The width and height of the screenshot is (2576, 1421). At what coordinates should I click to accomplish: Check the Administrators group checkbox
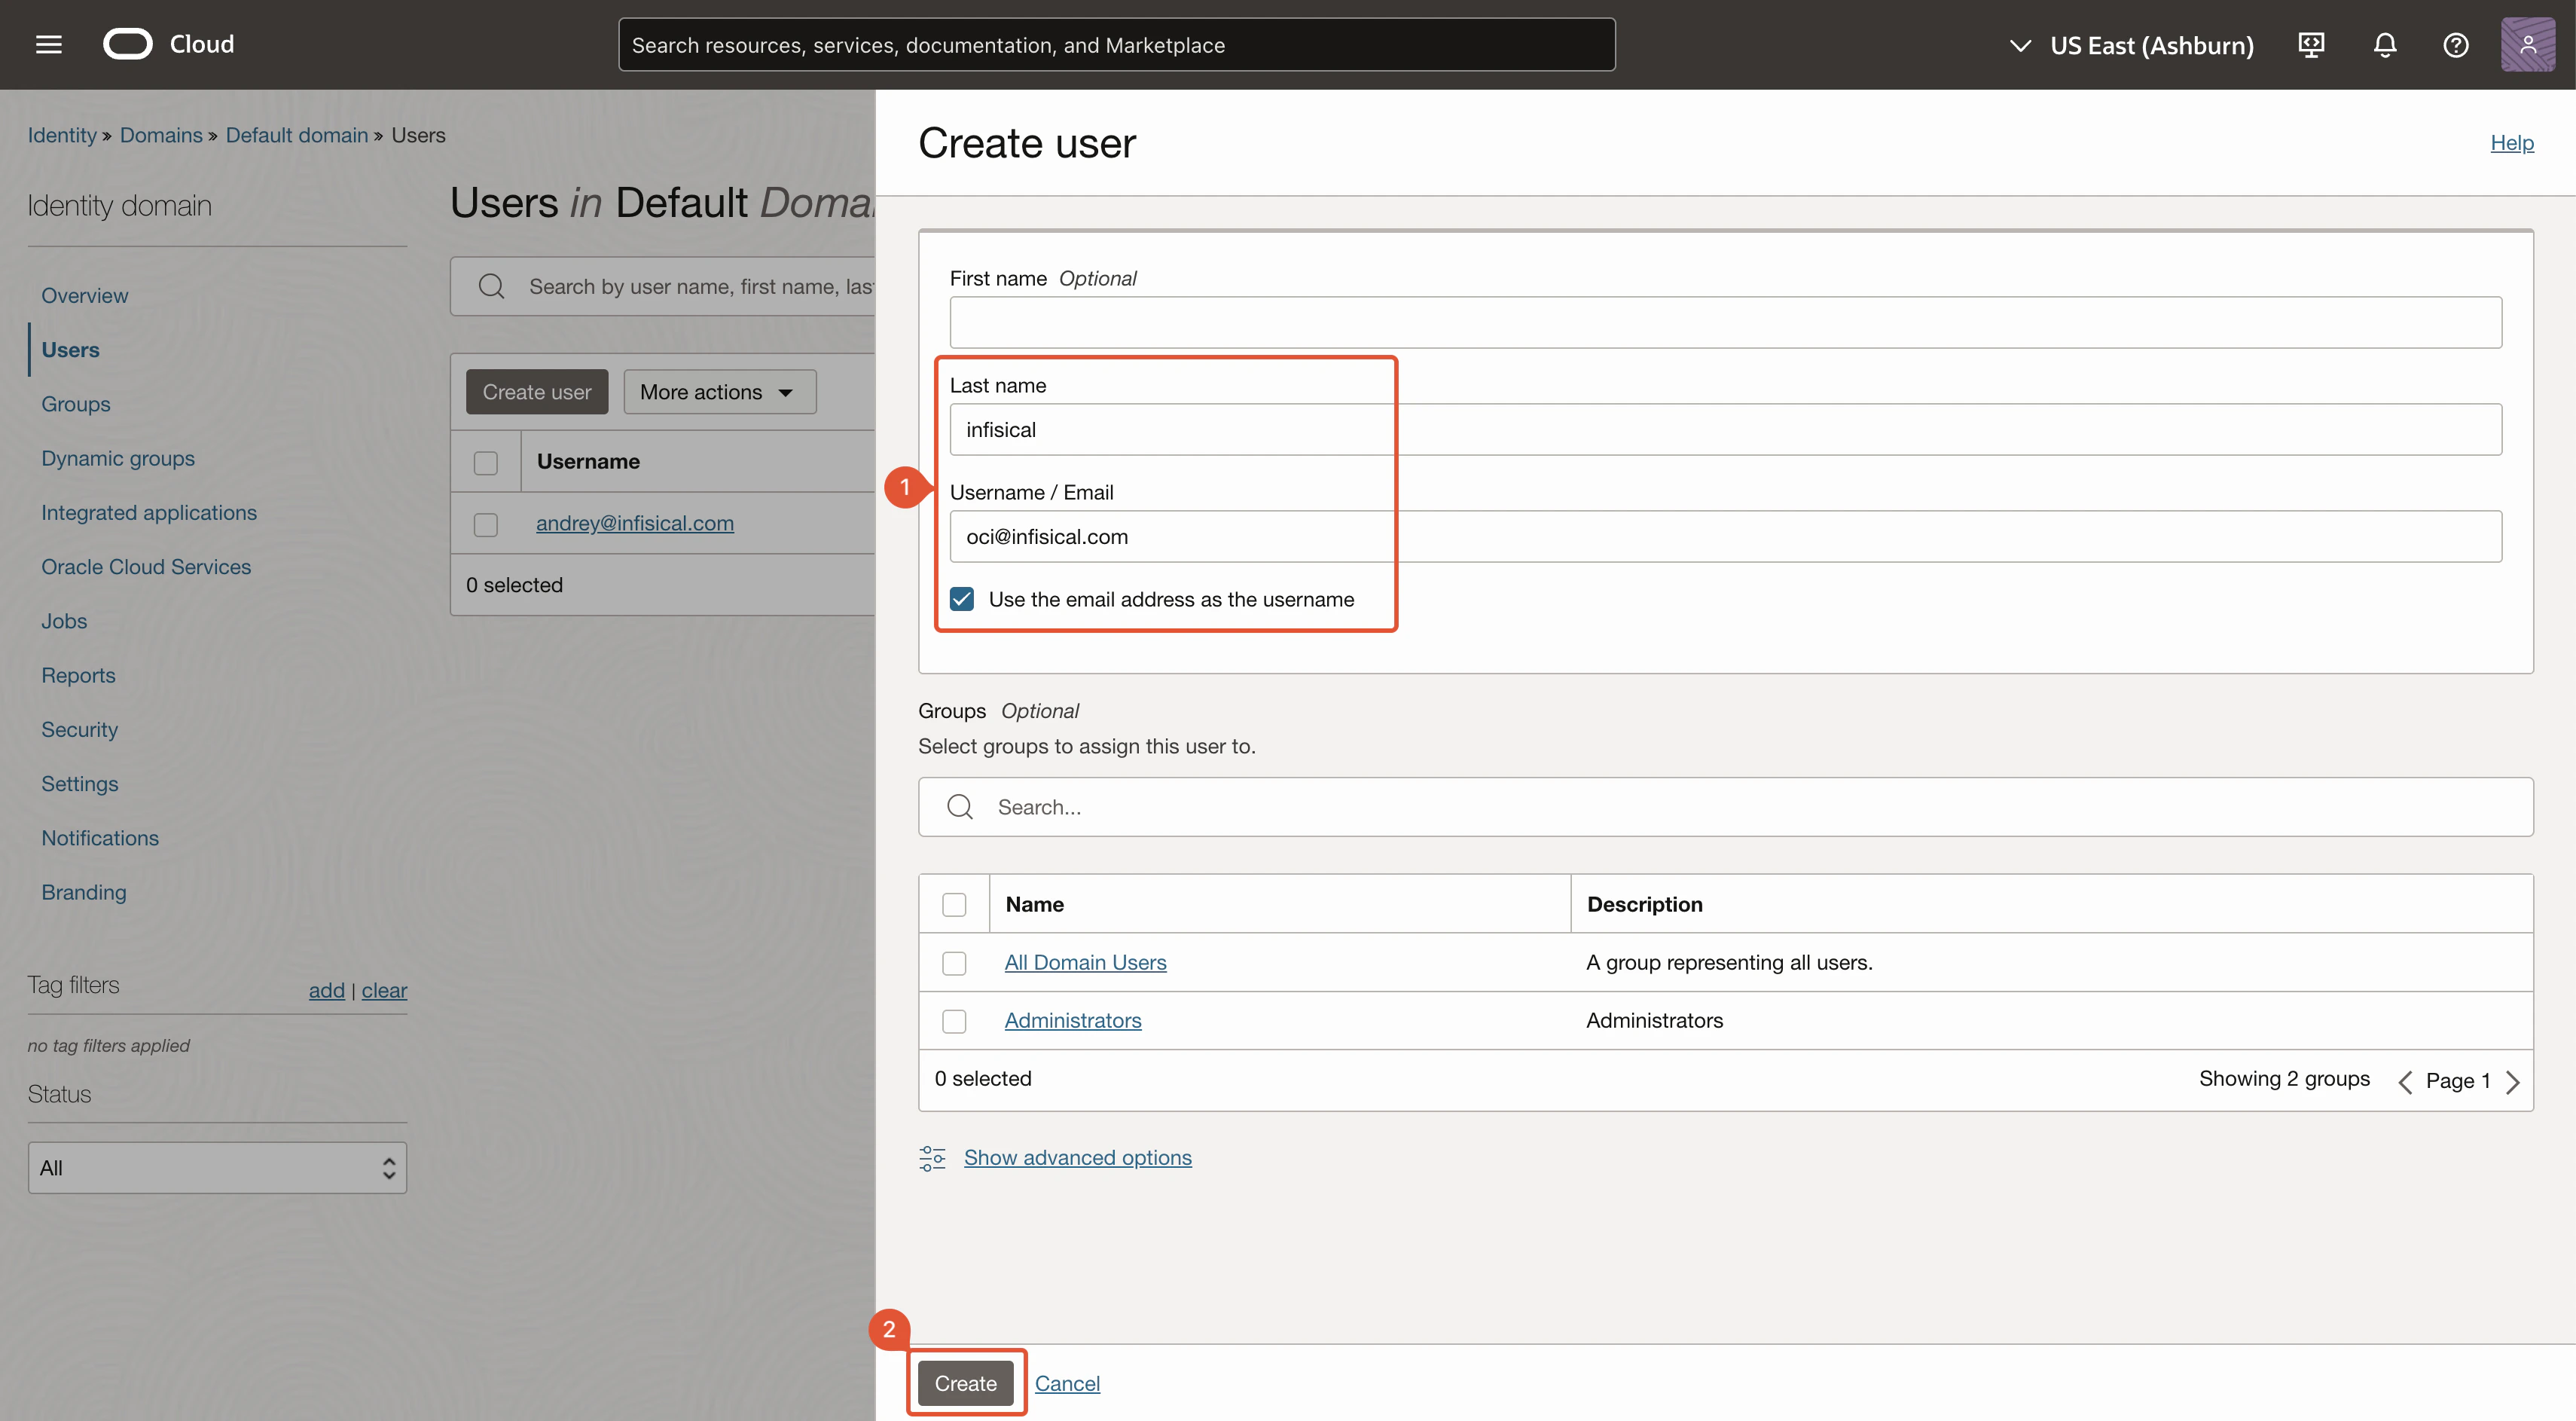click(x=954, y=1021)
